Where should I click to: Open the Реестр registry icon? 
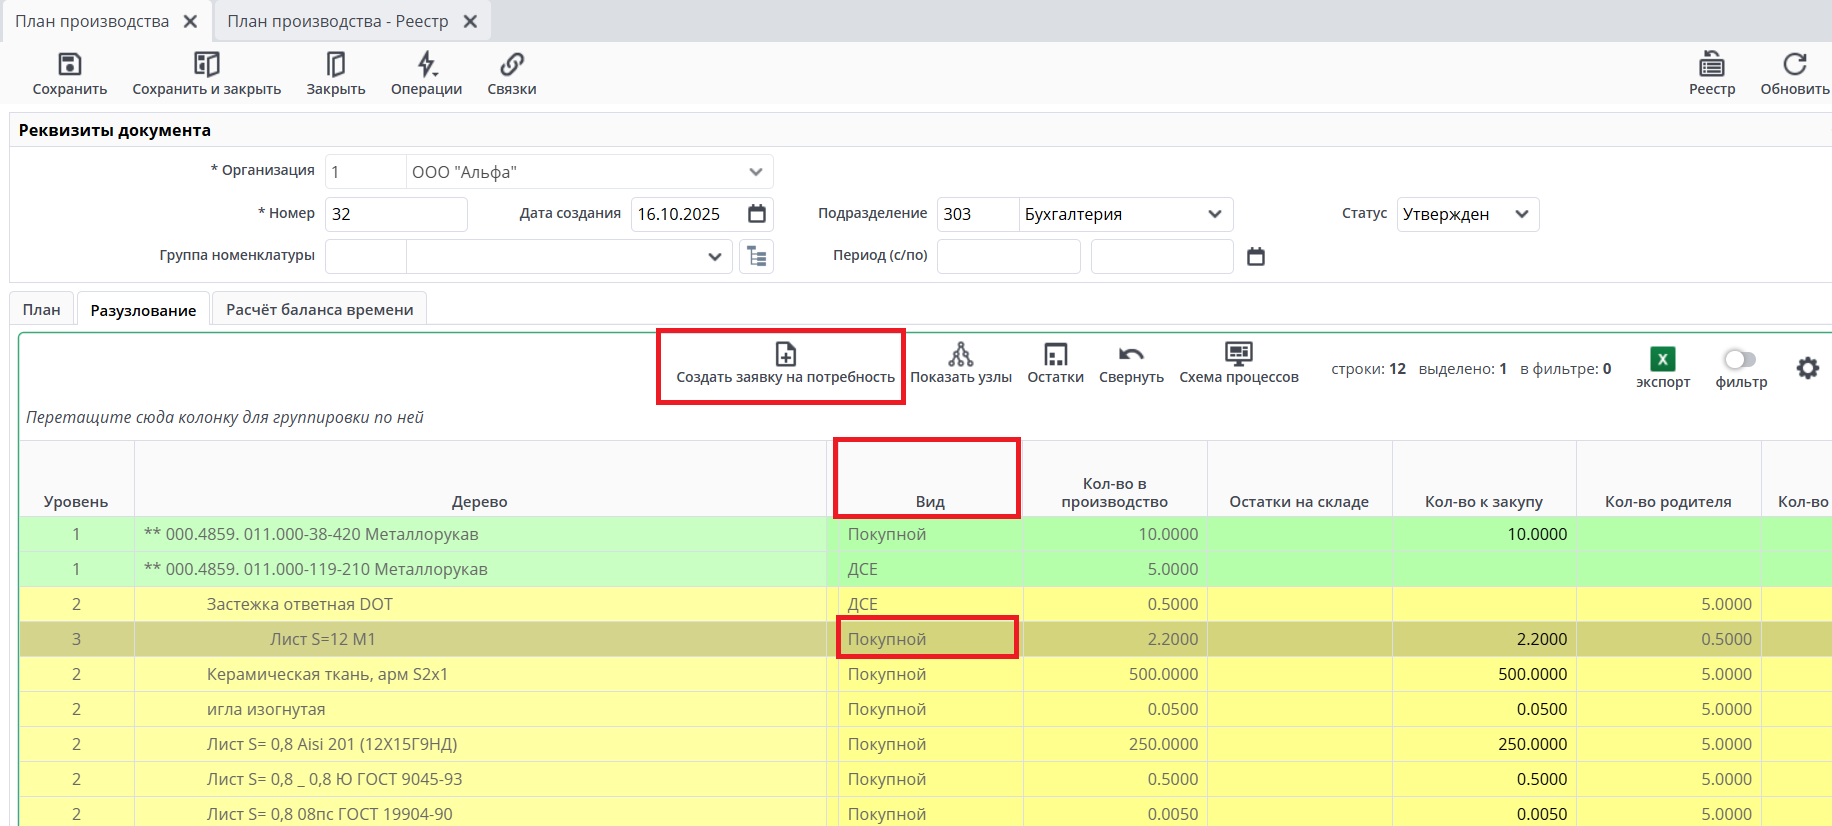(x=1711, y=65)
